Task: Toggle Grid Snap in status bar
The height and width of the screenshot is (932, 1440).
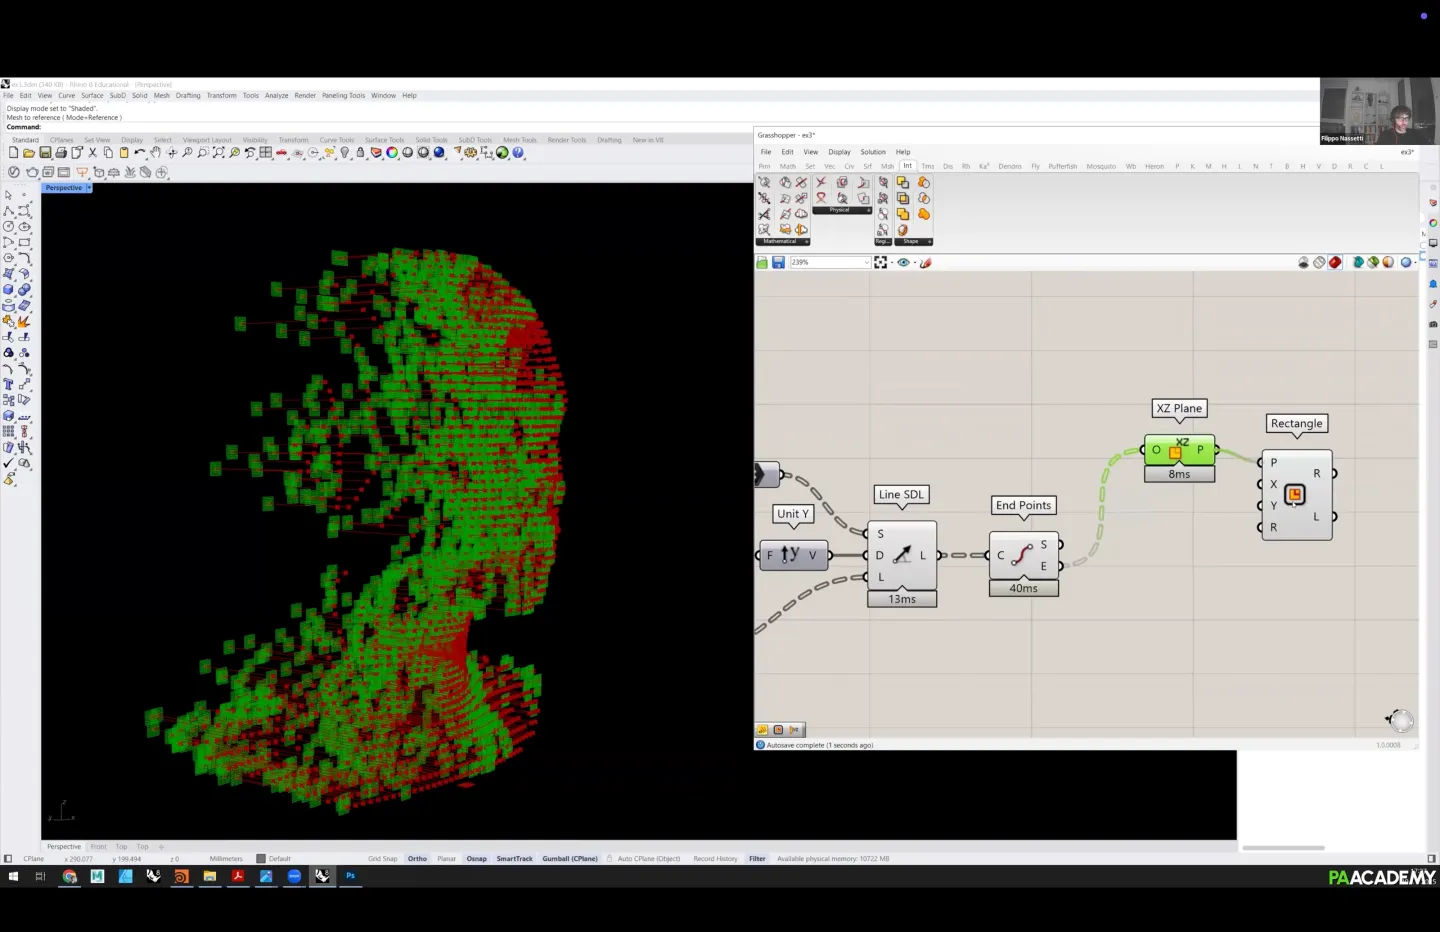Action: tap(382, 859)
